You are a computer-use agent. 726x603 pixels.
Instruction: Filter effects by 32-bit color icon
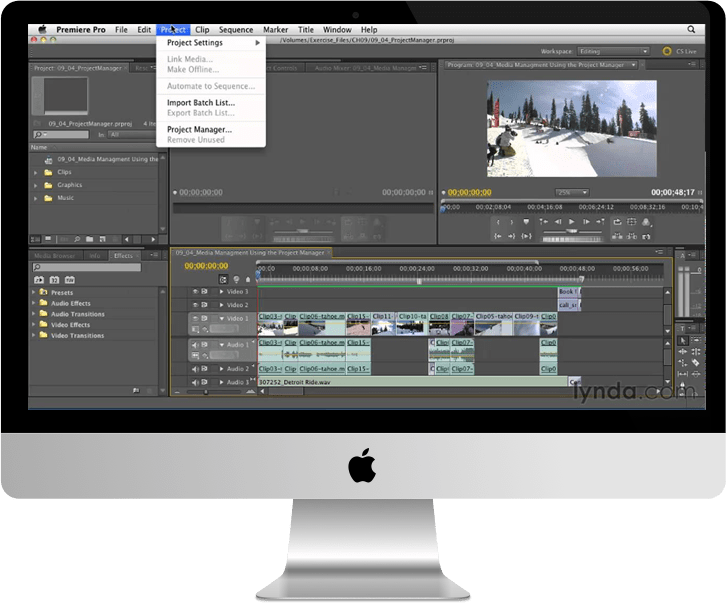[54, 280]
